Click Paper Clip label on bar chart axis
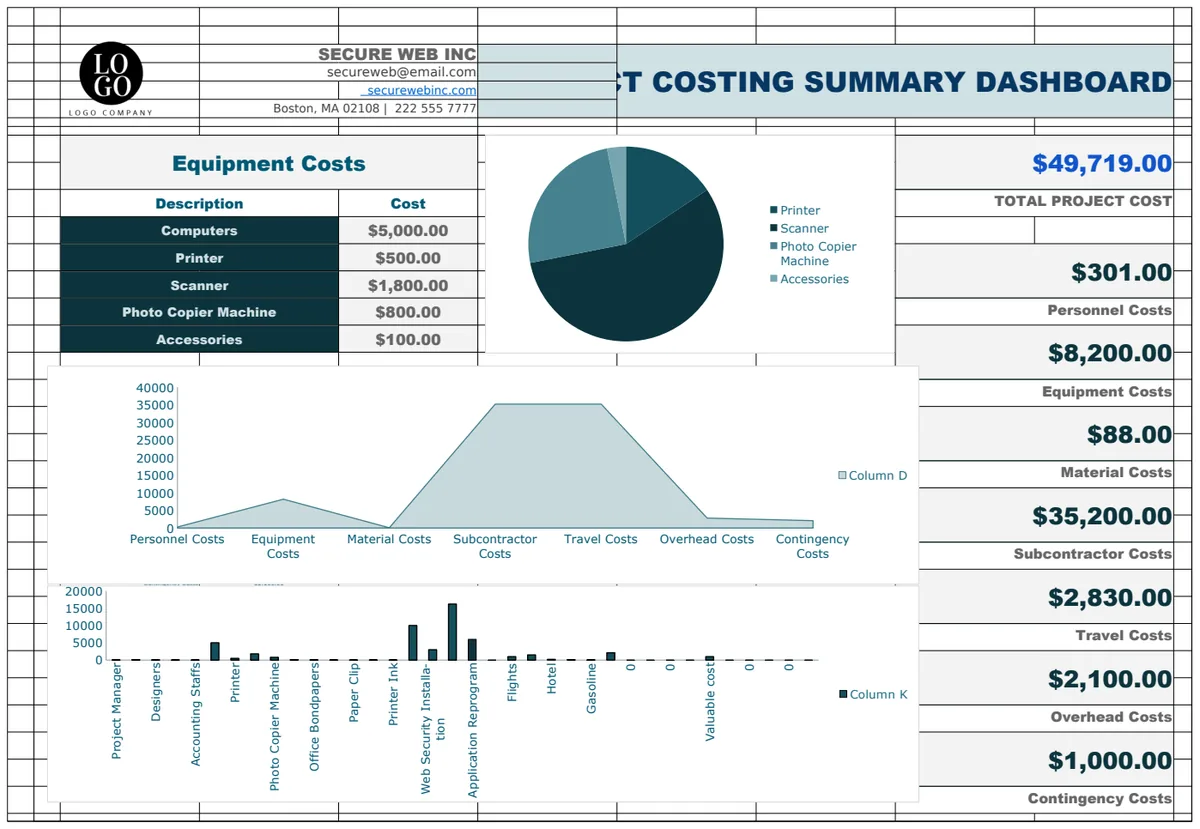Viewport: 1200px width, 829px height. pos(354,692)
